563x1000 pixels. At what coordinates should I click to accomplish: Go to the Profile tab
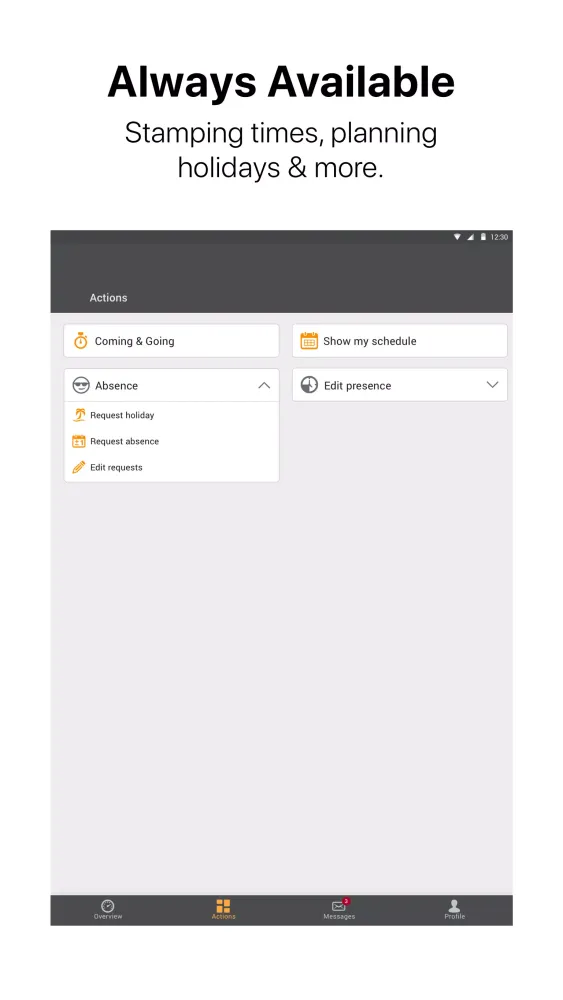[x=455, y=909]
